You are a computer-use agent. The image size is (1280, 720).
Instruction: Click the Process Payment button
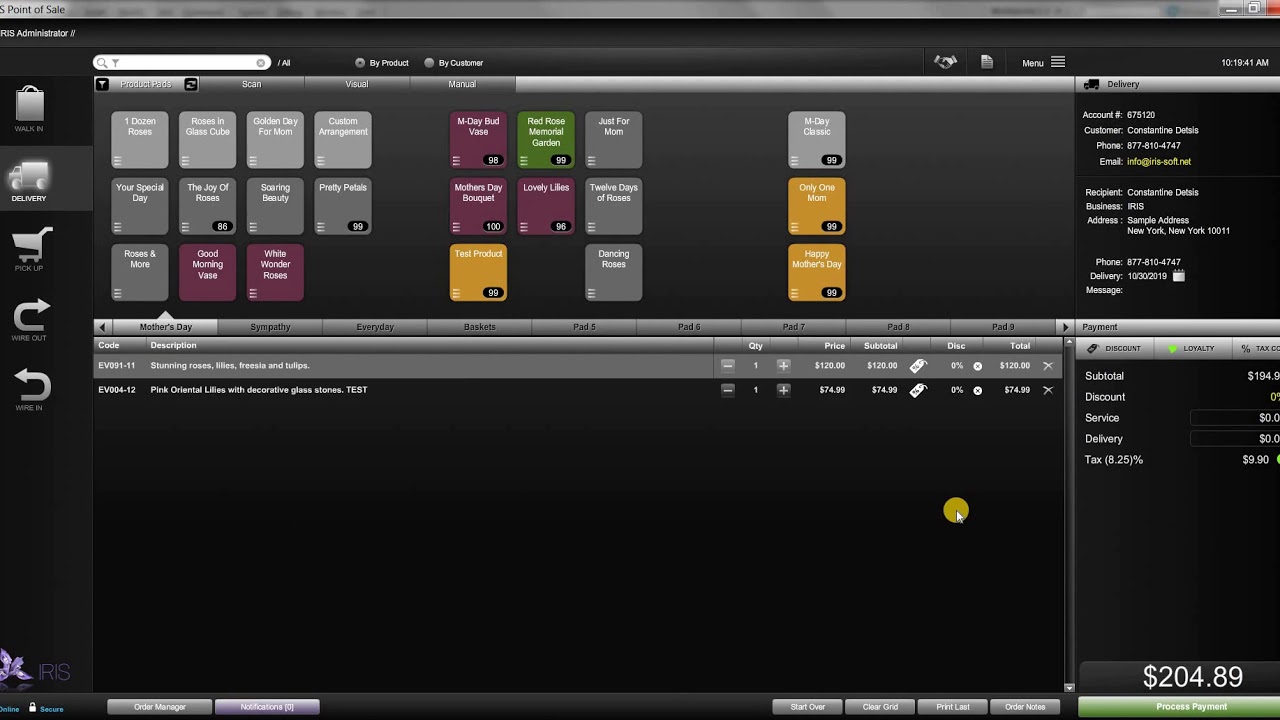tap(1179, 707)
